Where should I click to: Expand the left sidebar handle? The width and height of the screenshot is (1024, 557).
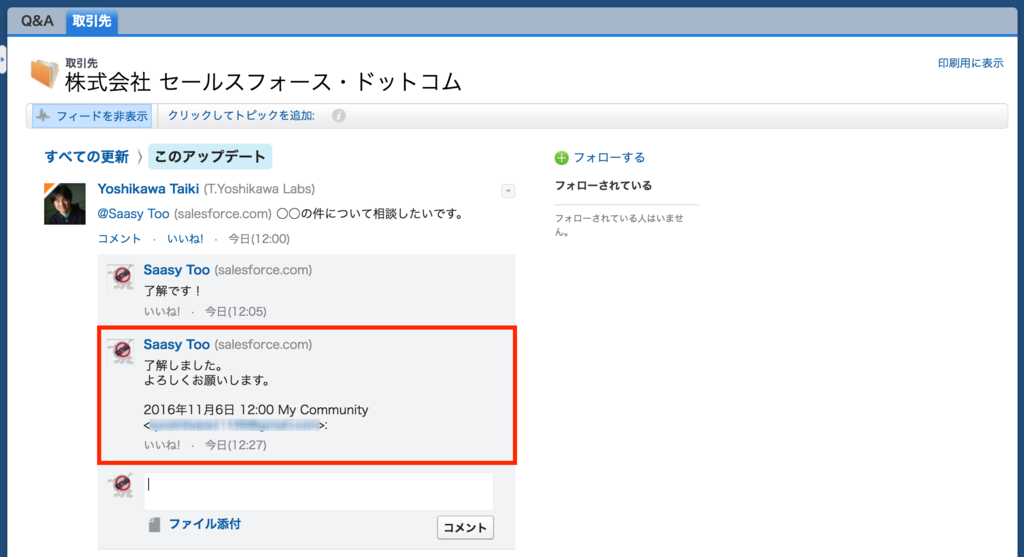coord(3,59)
